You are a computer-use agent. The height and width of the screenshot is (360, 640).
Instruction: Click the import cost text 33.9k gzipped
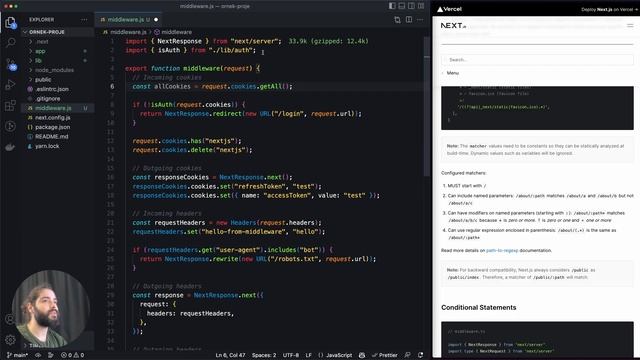328,41
